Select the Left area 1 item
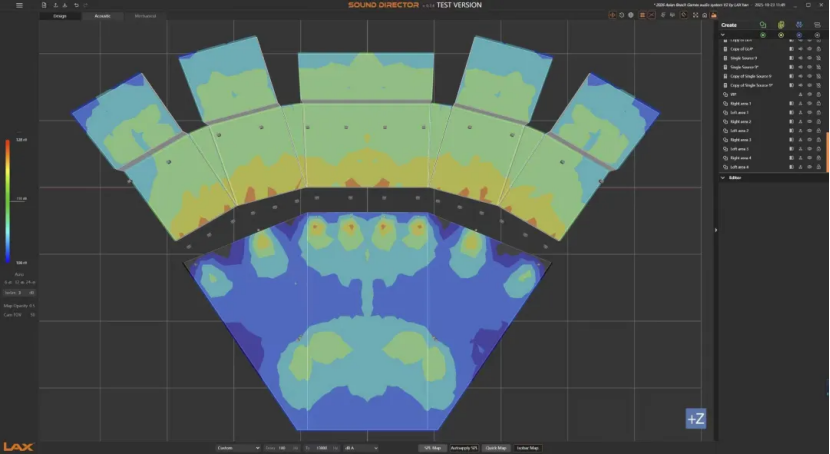The image size is (830, 454). pos(772,112)
